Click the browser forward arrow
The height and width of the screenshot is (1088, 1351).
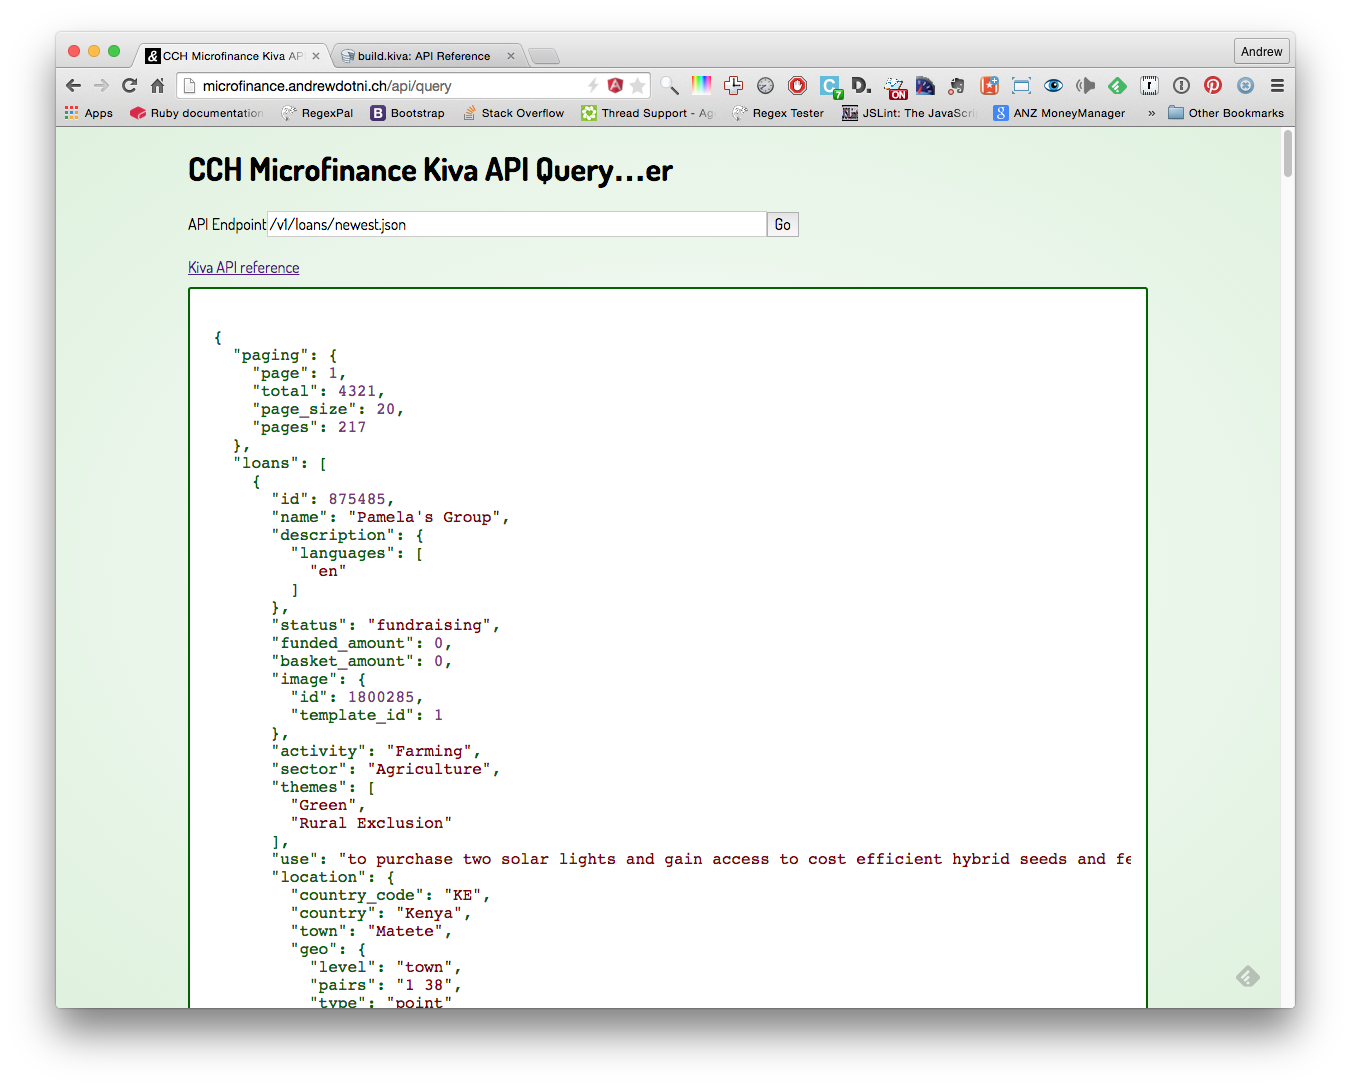point(101,86)
